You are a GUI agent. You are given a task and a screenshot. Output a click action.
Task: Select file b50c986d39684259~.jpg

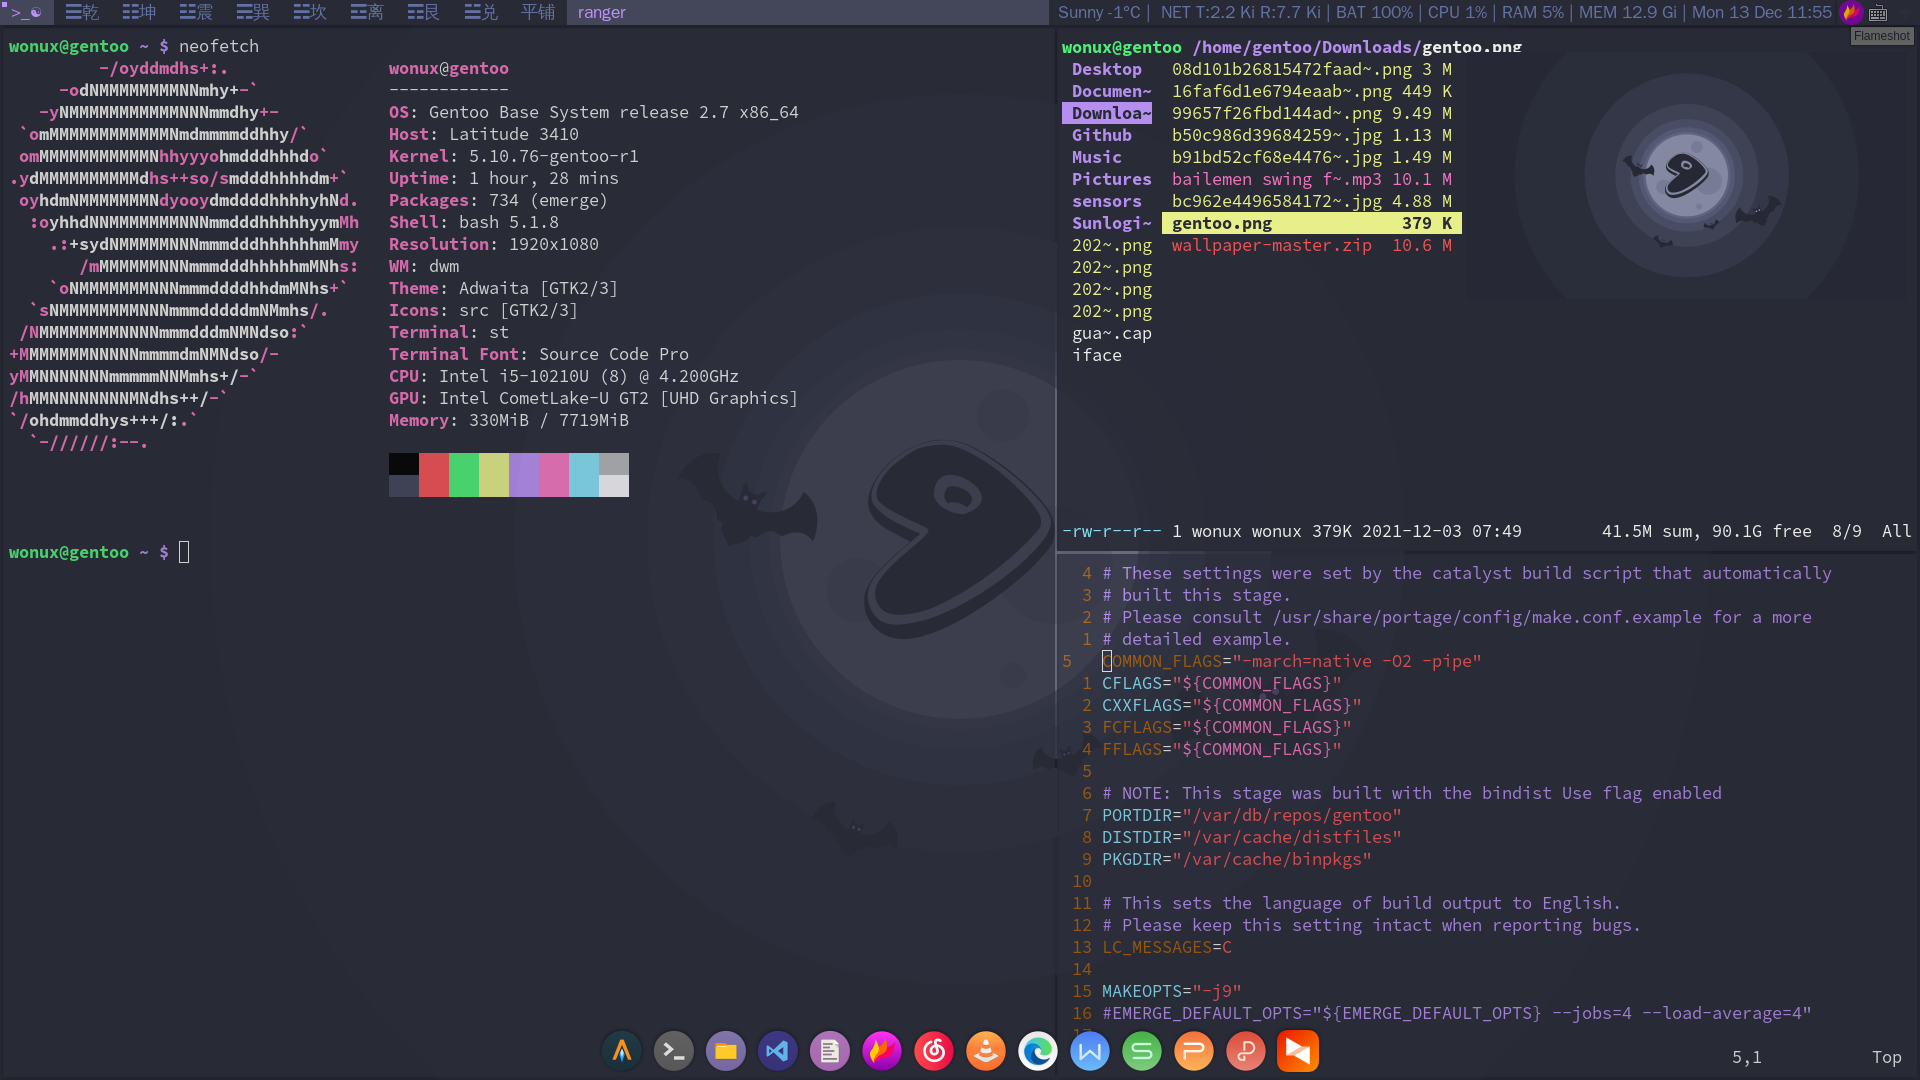coord(1312,135)
